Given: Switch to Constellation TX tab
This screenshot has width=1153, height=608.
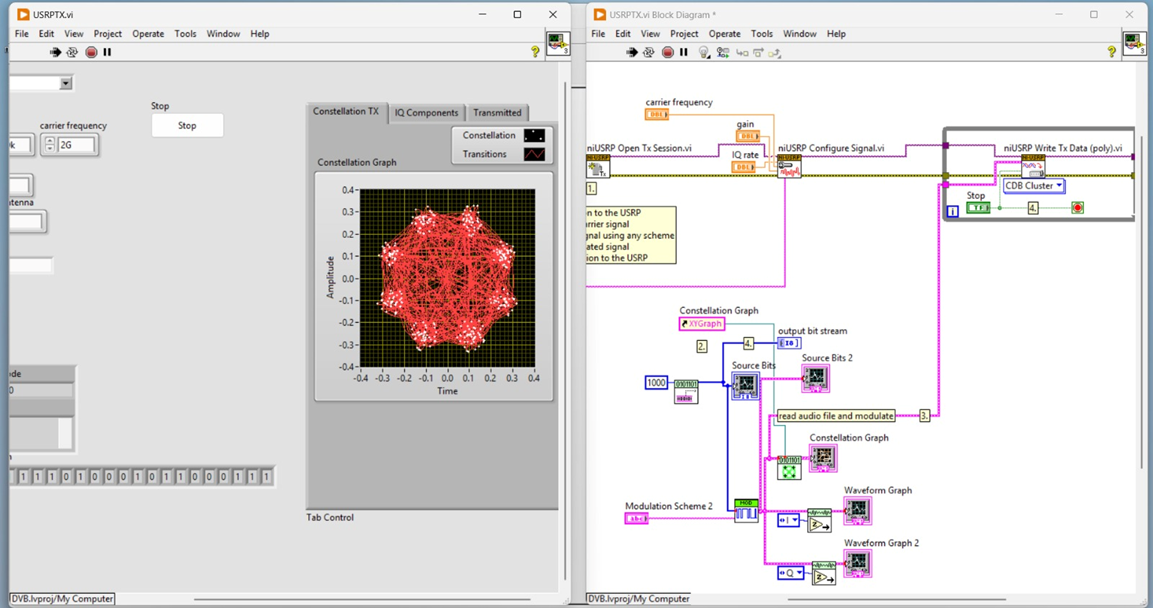Looking at the screenshot, I should pos(346,112).
